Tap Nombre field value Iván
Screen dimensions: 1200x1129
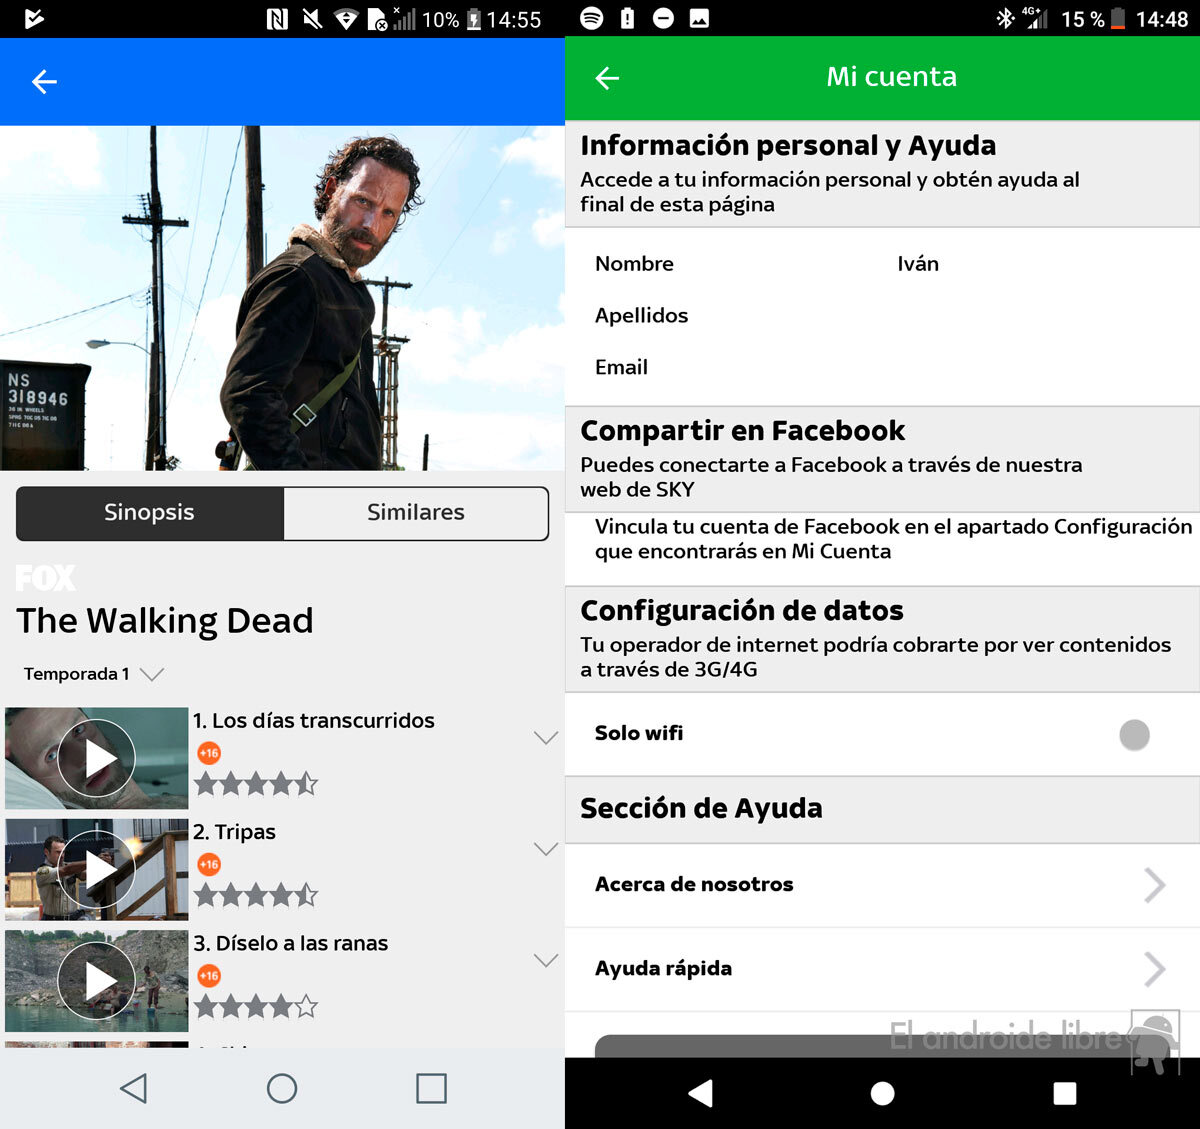(918, 264)
